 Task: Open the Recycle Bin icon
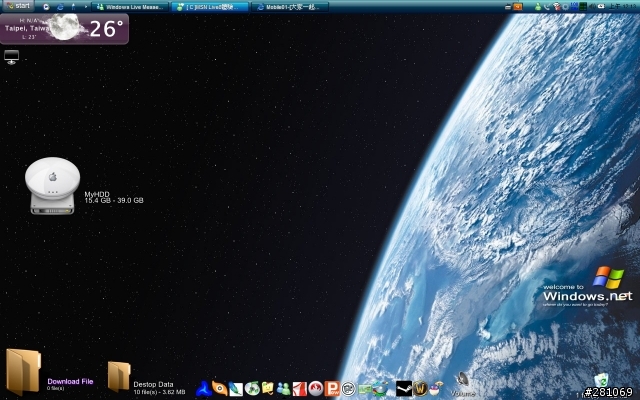[601, 382]
